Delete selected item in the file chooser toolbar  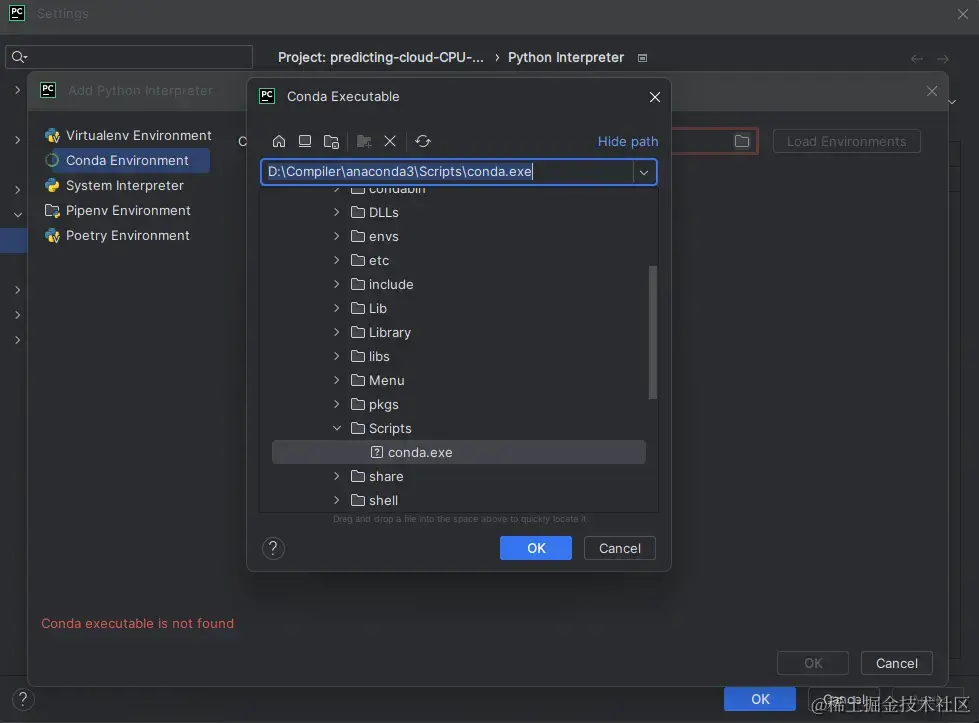coord(390,141)
